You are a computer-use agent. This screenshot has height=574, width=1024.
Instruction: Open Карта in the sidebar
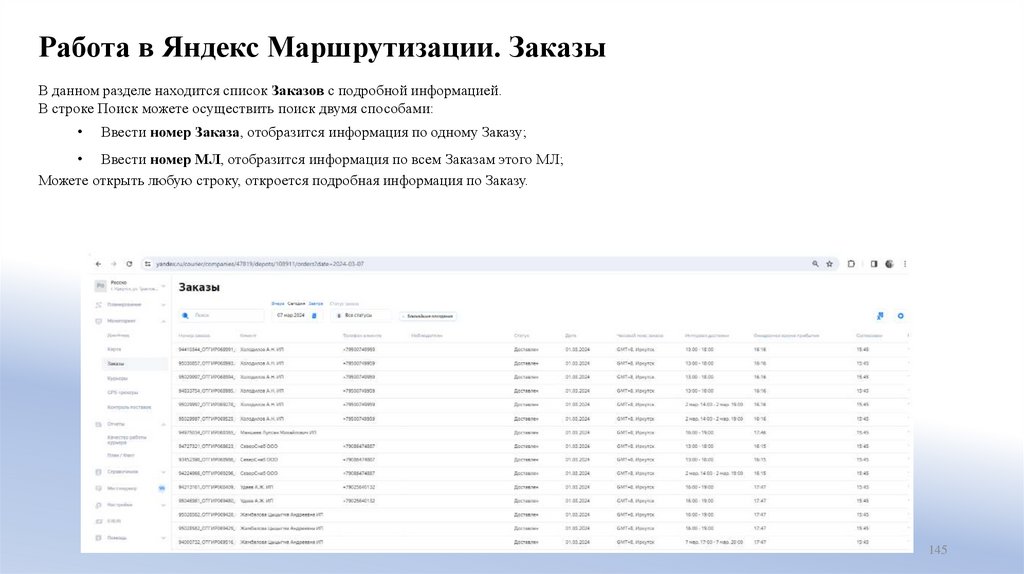114,349
